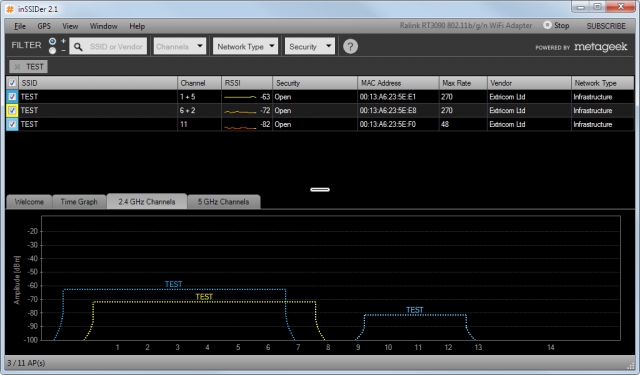Uncheck TEST network on channel 1+5
Image resolution: width=640 pixels, height=375 pixels.
(12, 97)
